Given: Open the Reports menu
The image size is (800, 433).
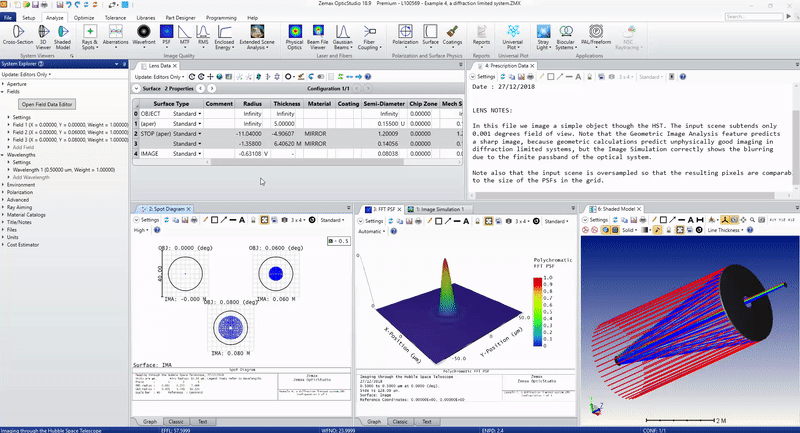Looking at the screenshot, I should 481,37.
